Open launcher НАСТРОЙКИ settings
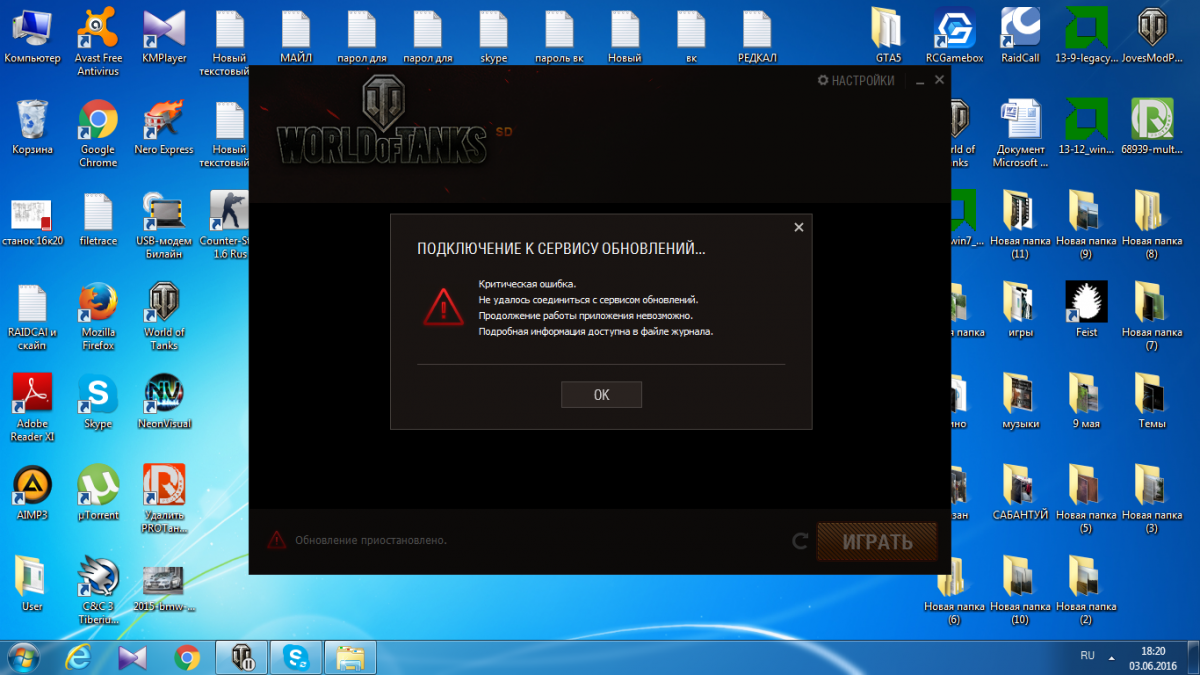This screenshot has height=675, width=1200. point(856,80)
